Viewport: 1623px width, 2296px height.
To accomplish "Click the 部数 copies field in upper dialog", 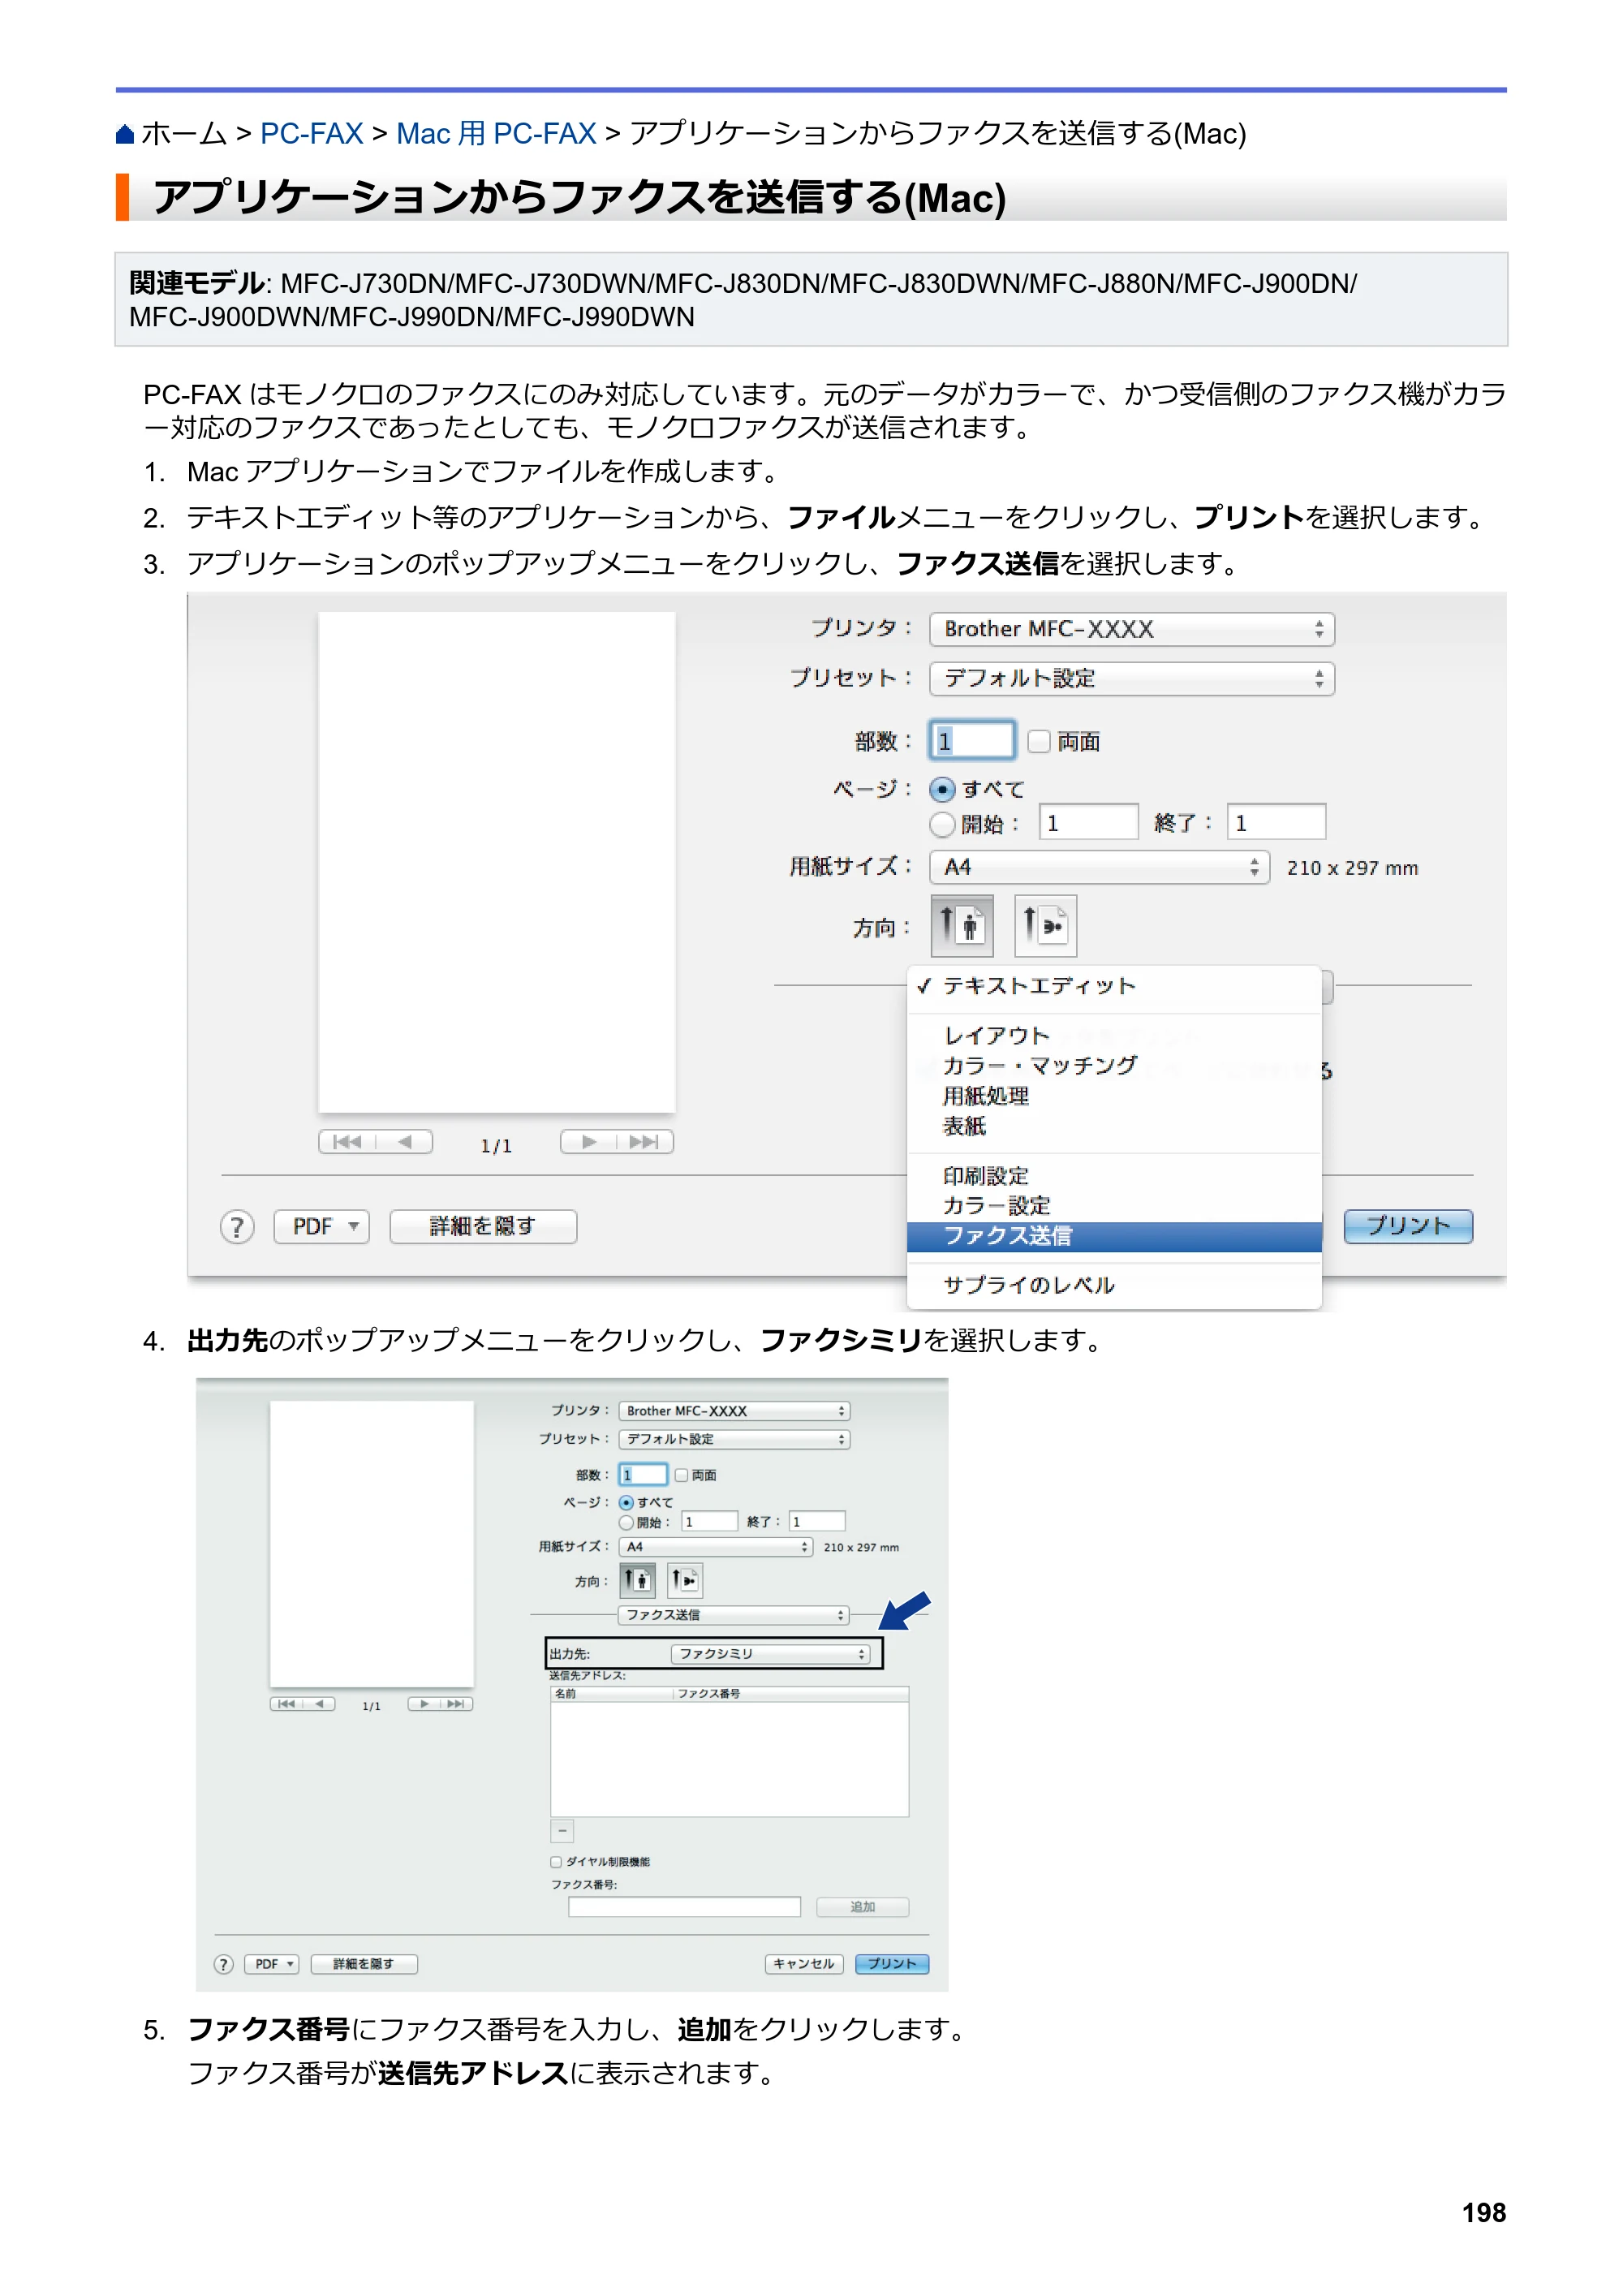I will 972,741.
